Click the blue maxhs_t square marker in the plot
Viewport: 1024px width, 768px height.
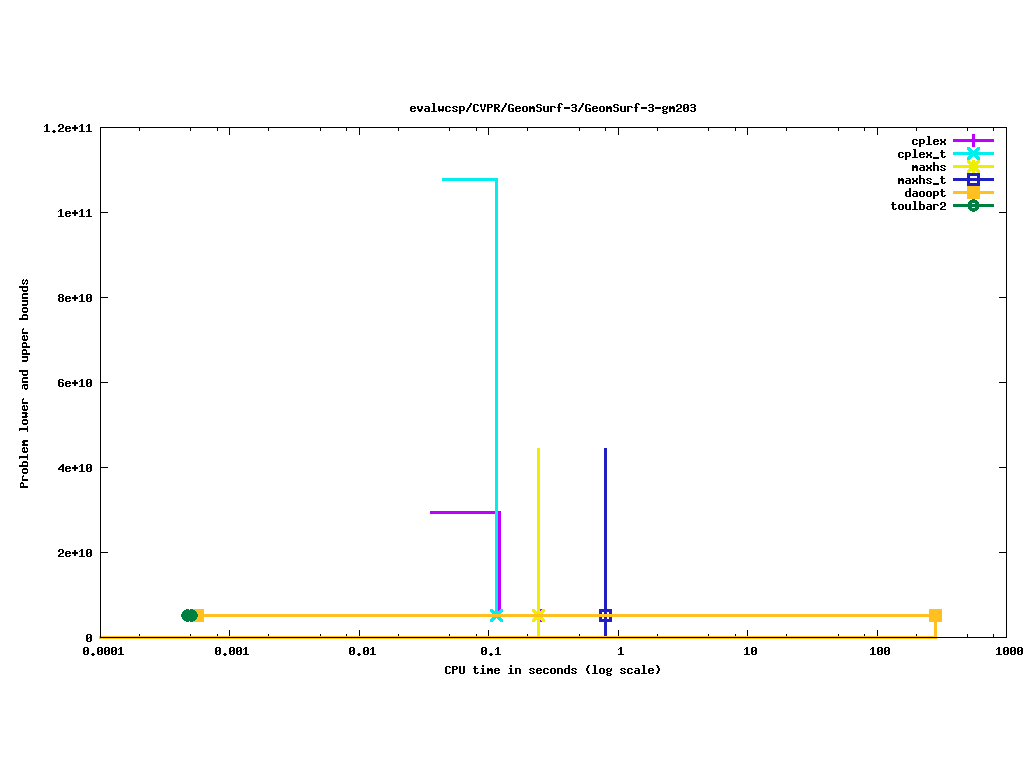[605, 615]
